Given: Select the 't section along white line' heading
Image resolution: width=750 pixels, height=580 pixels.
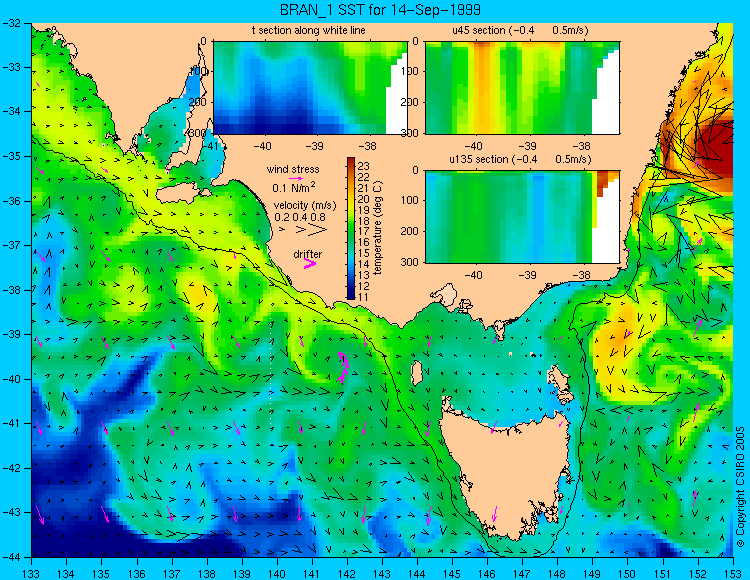Looking at the screenshot, I should pos(309,31).
